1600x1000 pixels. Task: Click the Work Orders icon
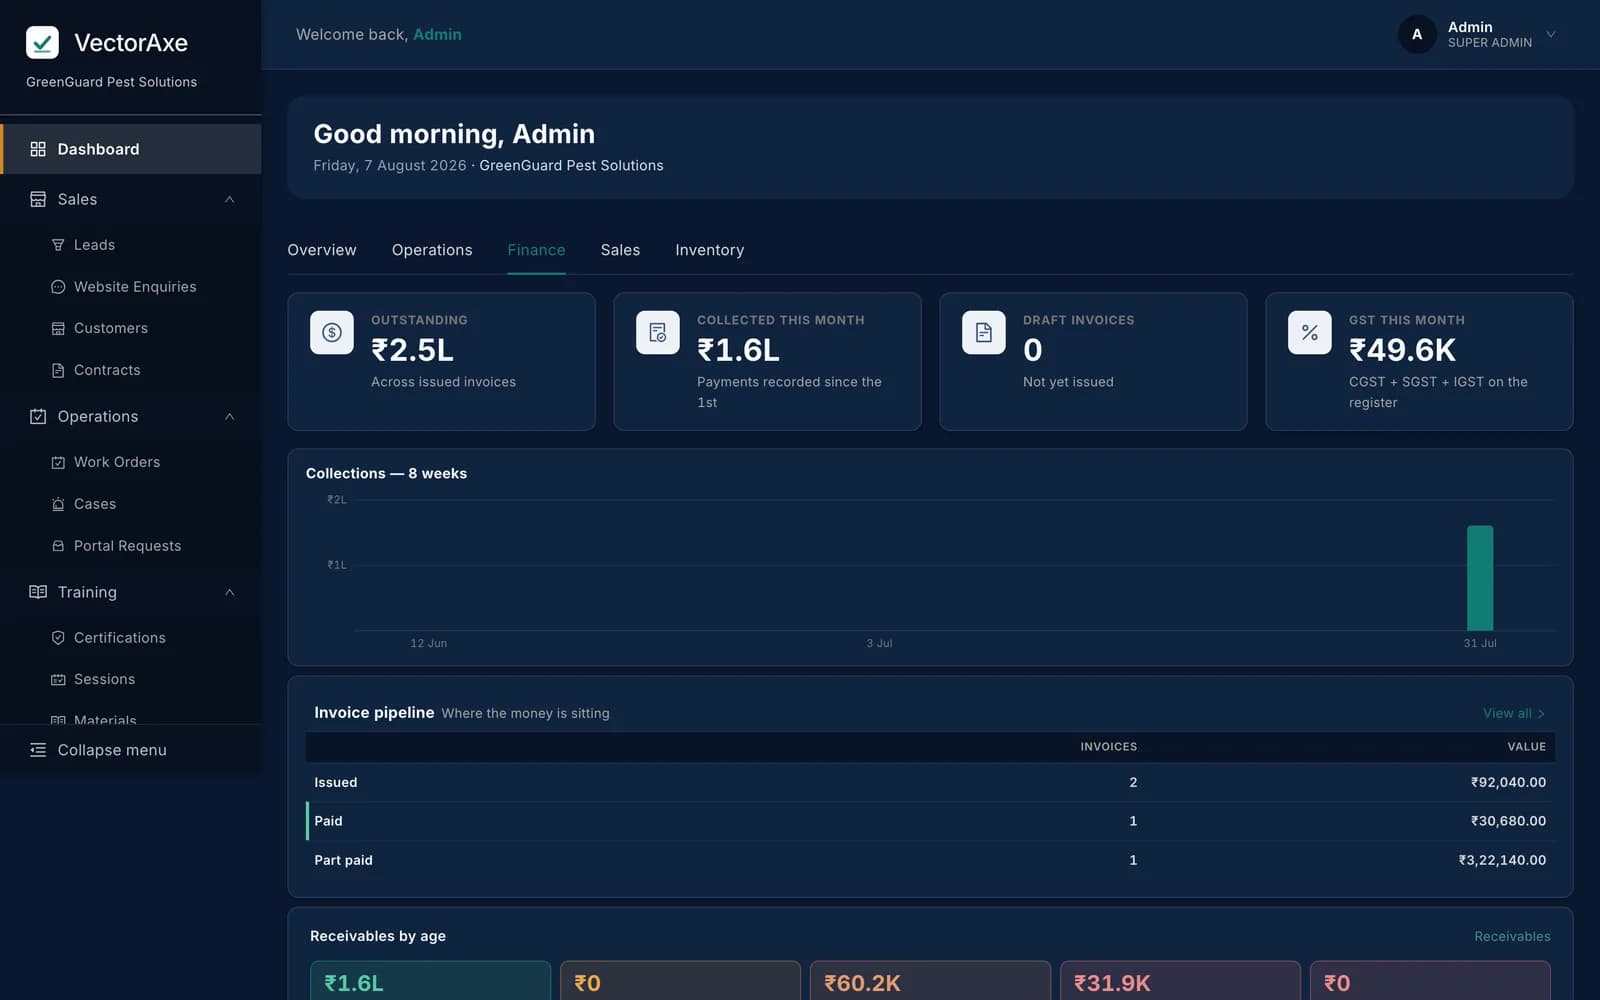58,462
